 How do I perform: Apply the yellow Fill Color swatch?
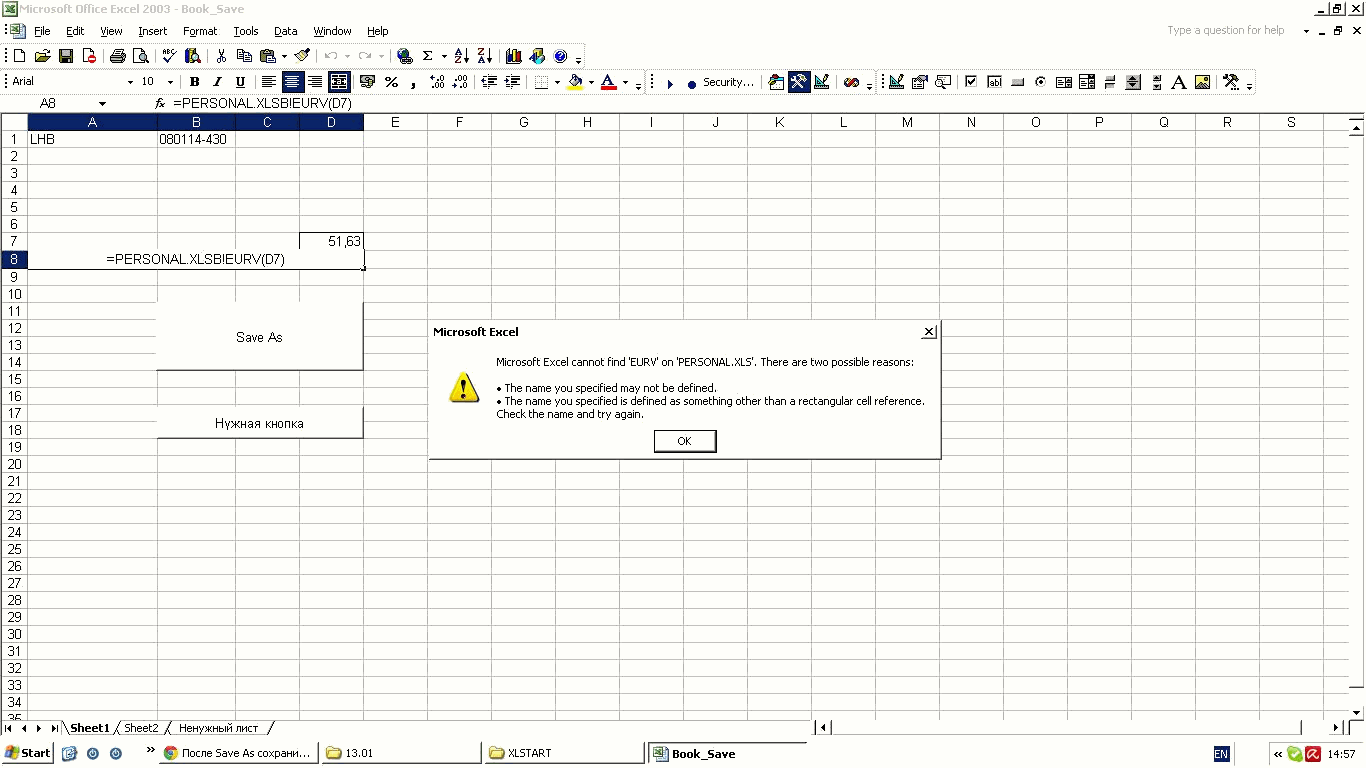[575, 82]
